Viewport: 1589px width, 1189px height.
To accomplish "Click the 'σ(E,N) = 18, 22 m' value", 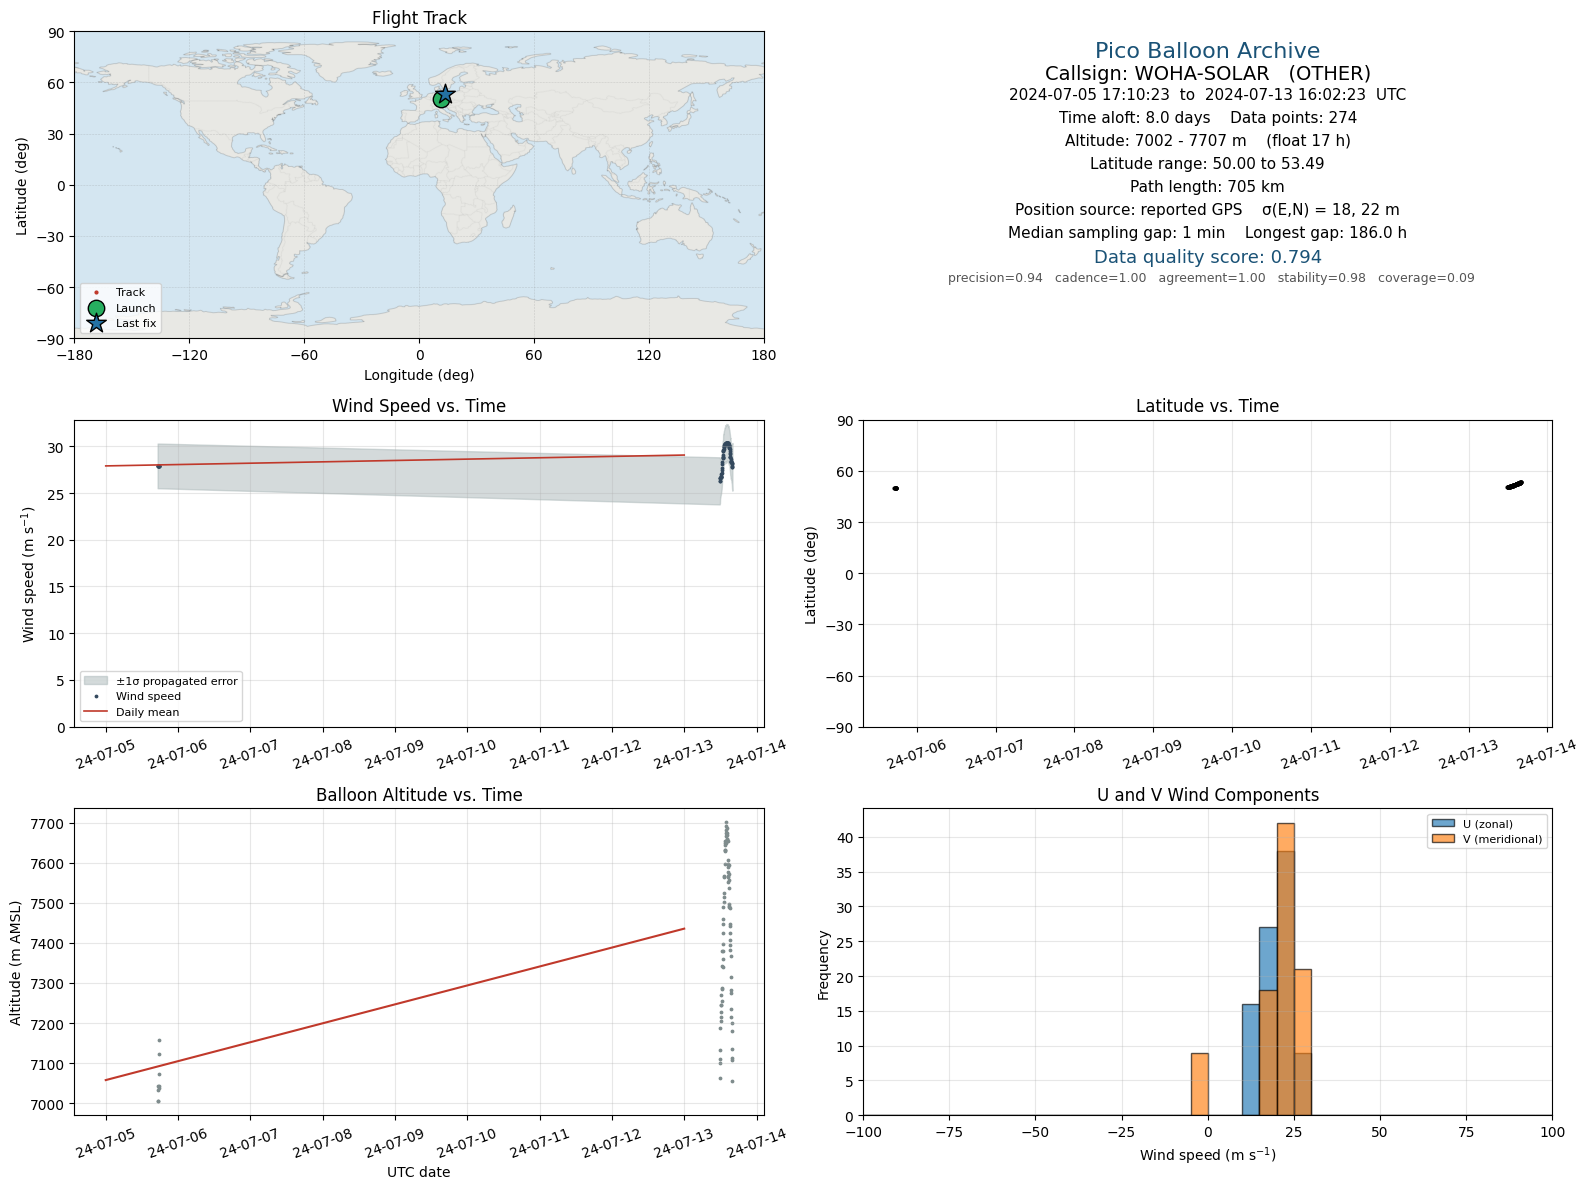I will tap(1330, 210).
